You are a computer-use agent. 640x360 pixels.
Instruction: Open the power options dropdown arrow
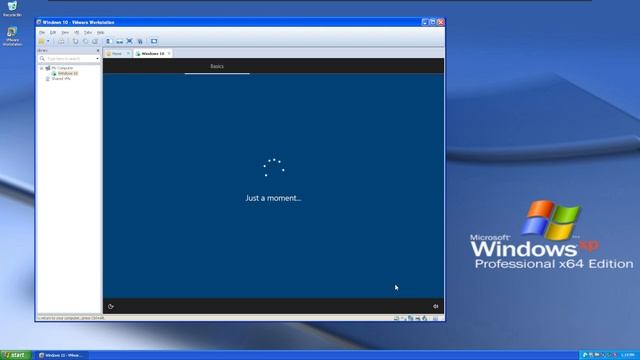coord(48,41)
